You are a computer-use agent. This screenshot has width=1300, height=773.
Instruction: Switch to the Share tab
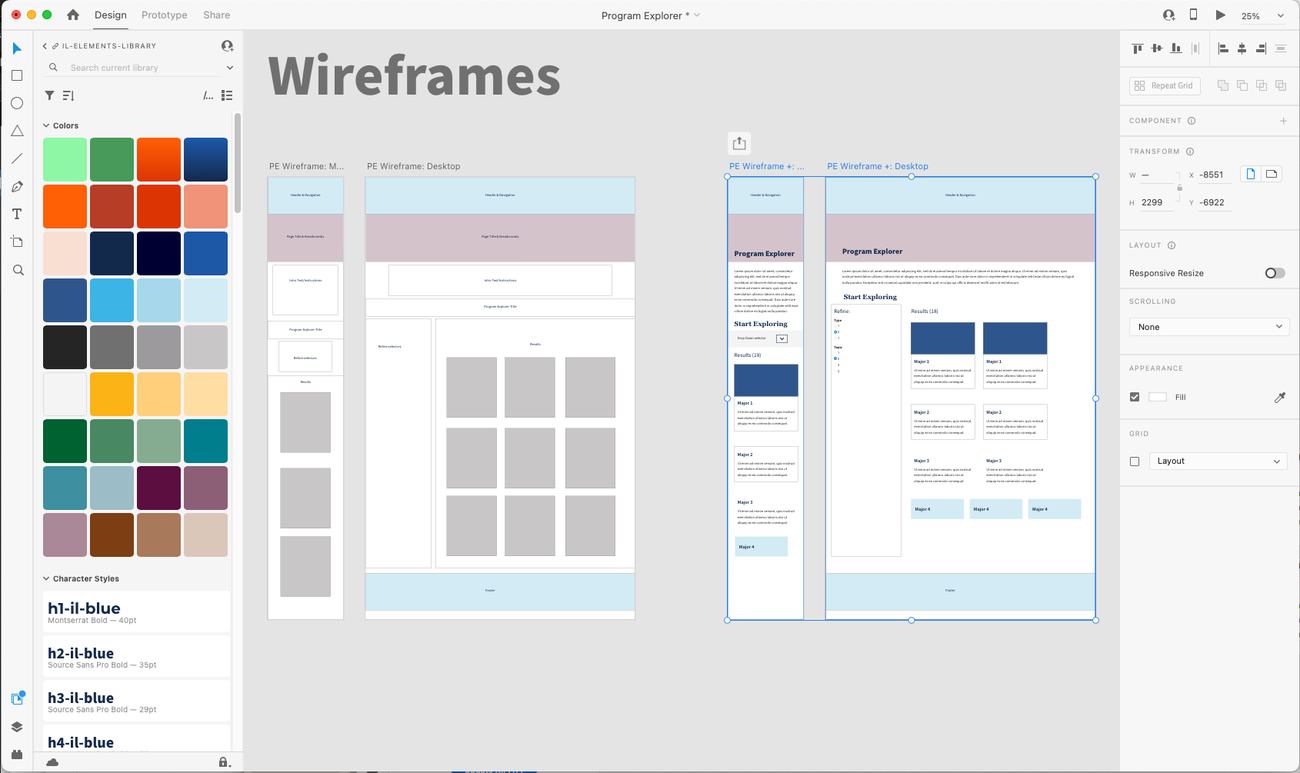[x=216, y=15]
